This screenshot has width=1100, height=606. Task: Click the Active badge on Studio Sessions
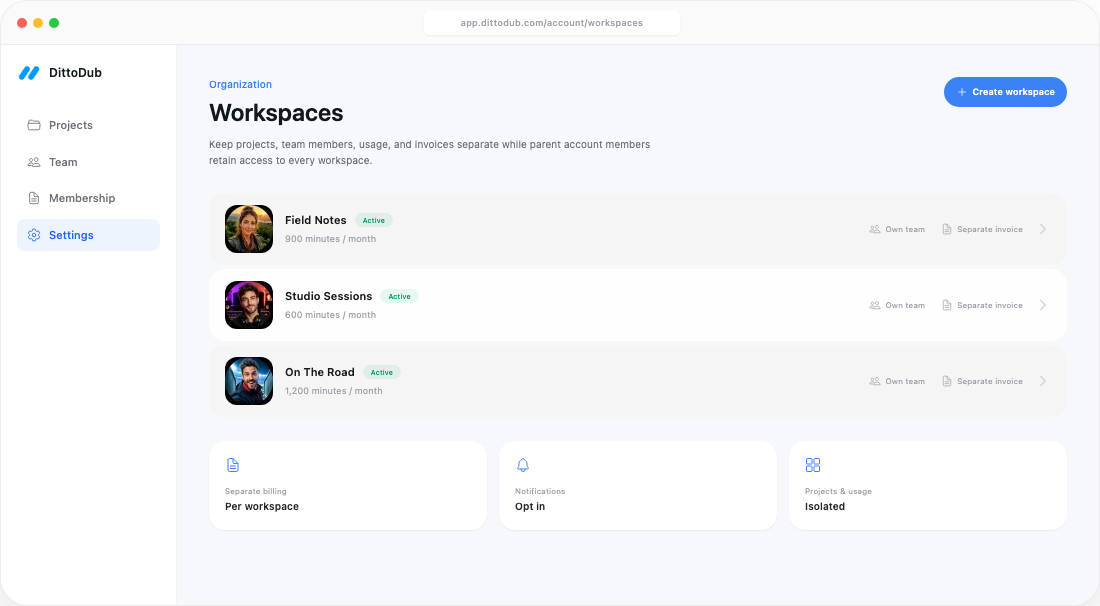[x=399, y=296]
